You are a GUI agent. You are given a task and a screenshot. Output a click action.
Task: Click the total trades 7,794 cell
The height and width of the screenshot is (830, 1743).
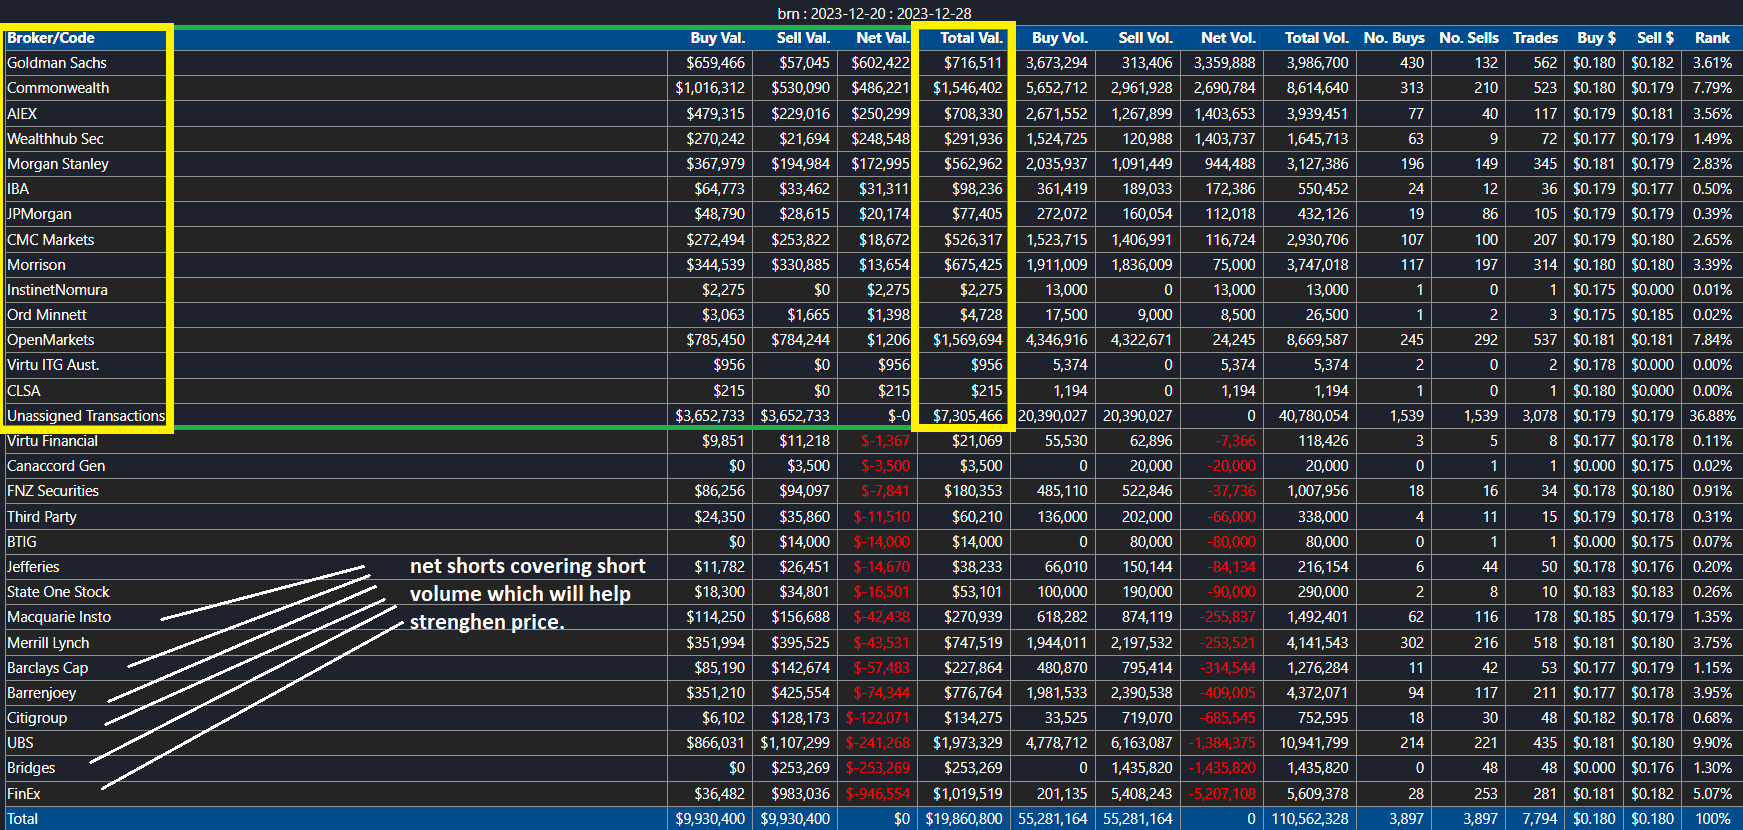(1540, 819)
